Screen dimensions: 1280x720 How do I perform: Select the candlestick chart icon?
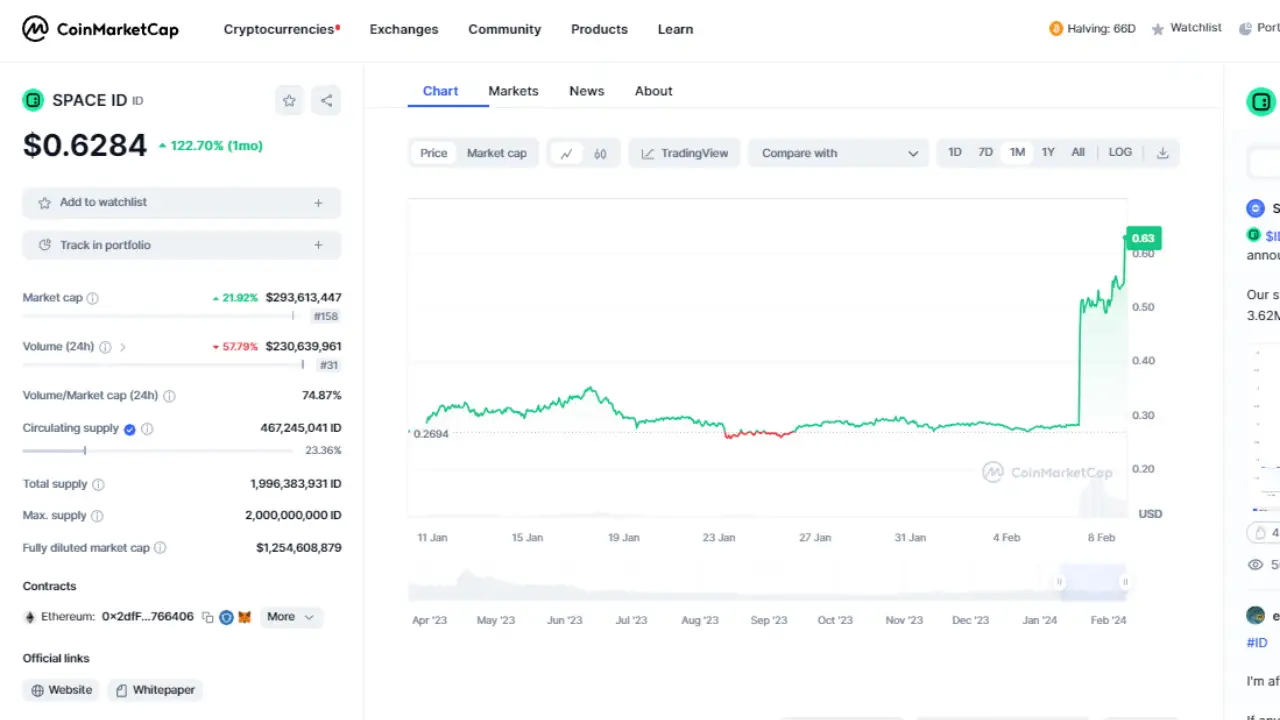pos(600,153)
